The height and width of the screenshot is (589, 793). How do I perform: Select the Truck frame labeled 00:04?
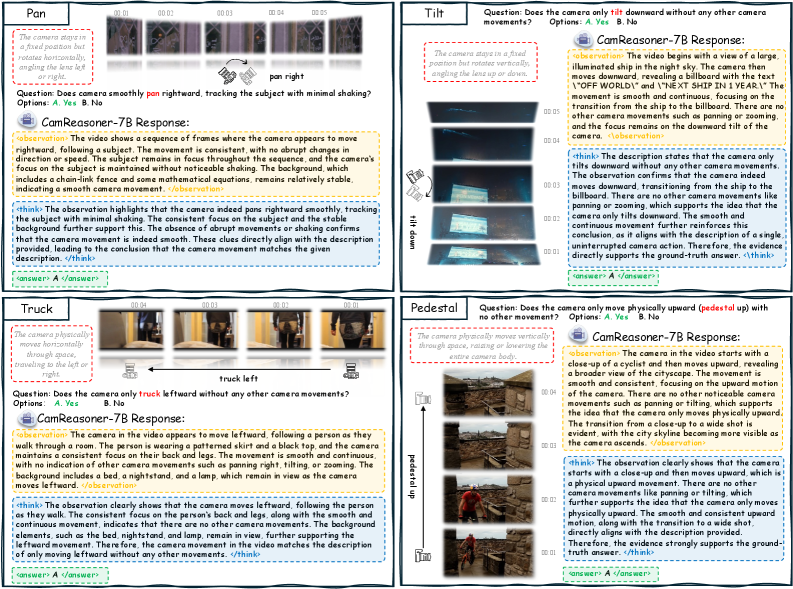click(x=131, y=330)
